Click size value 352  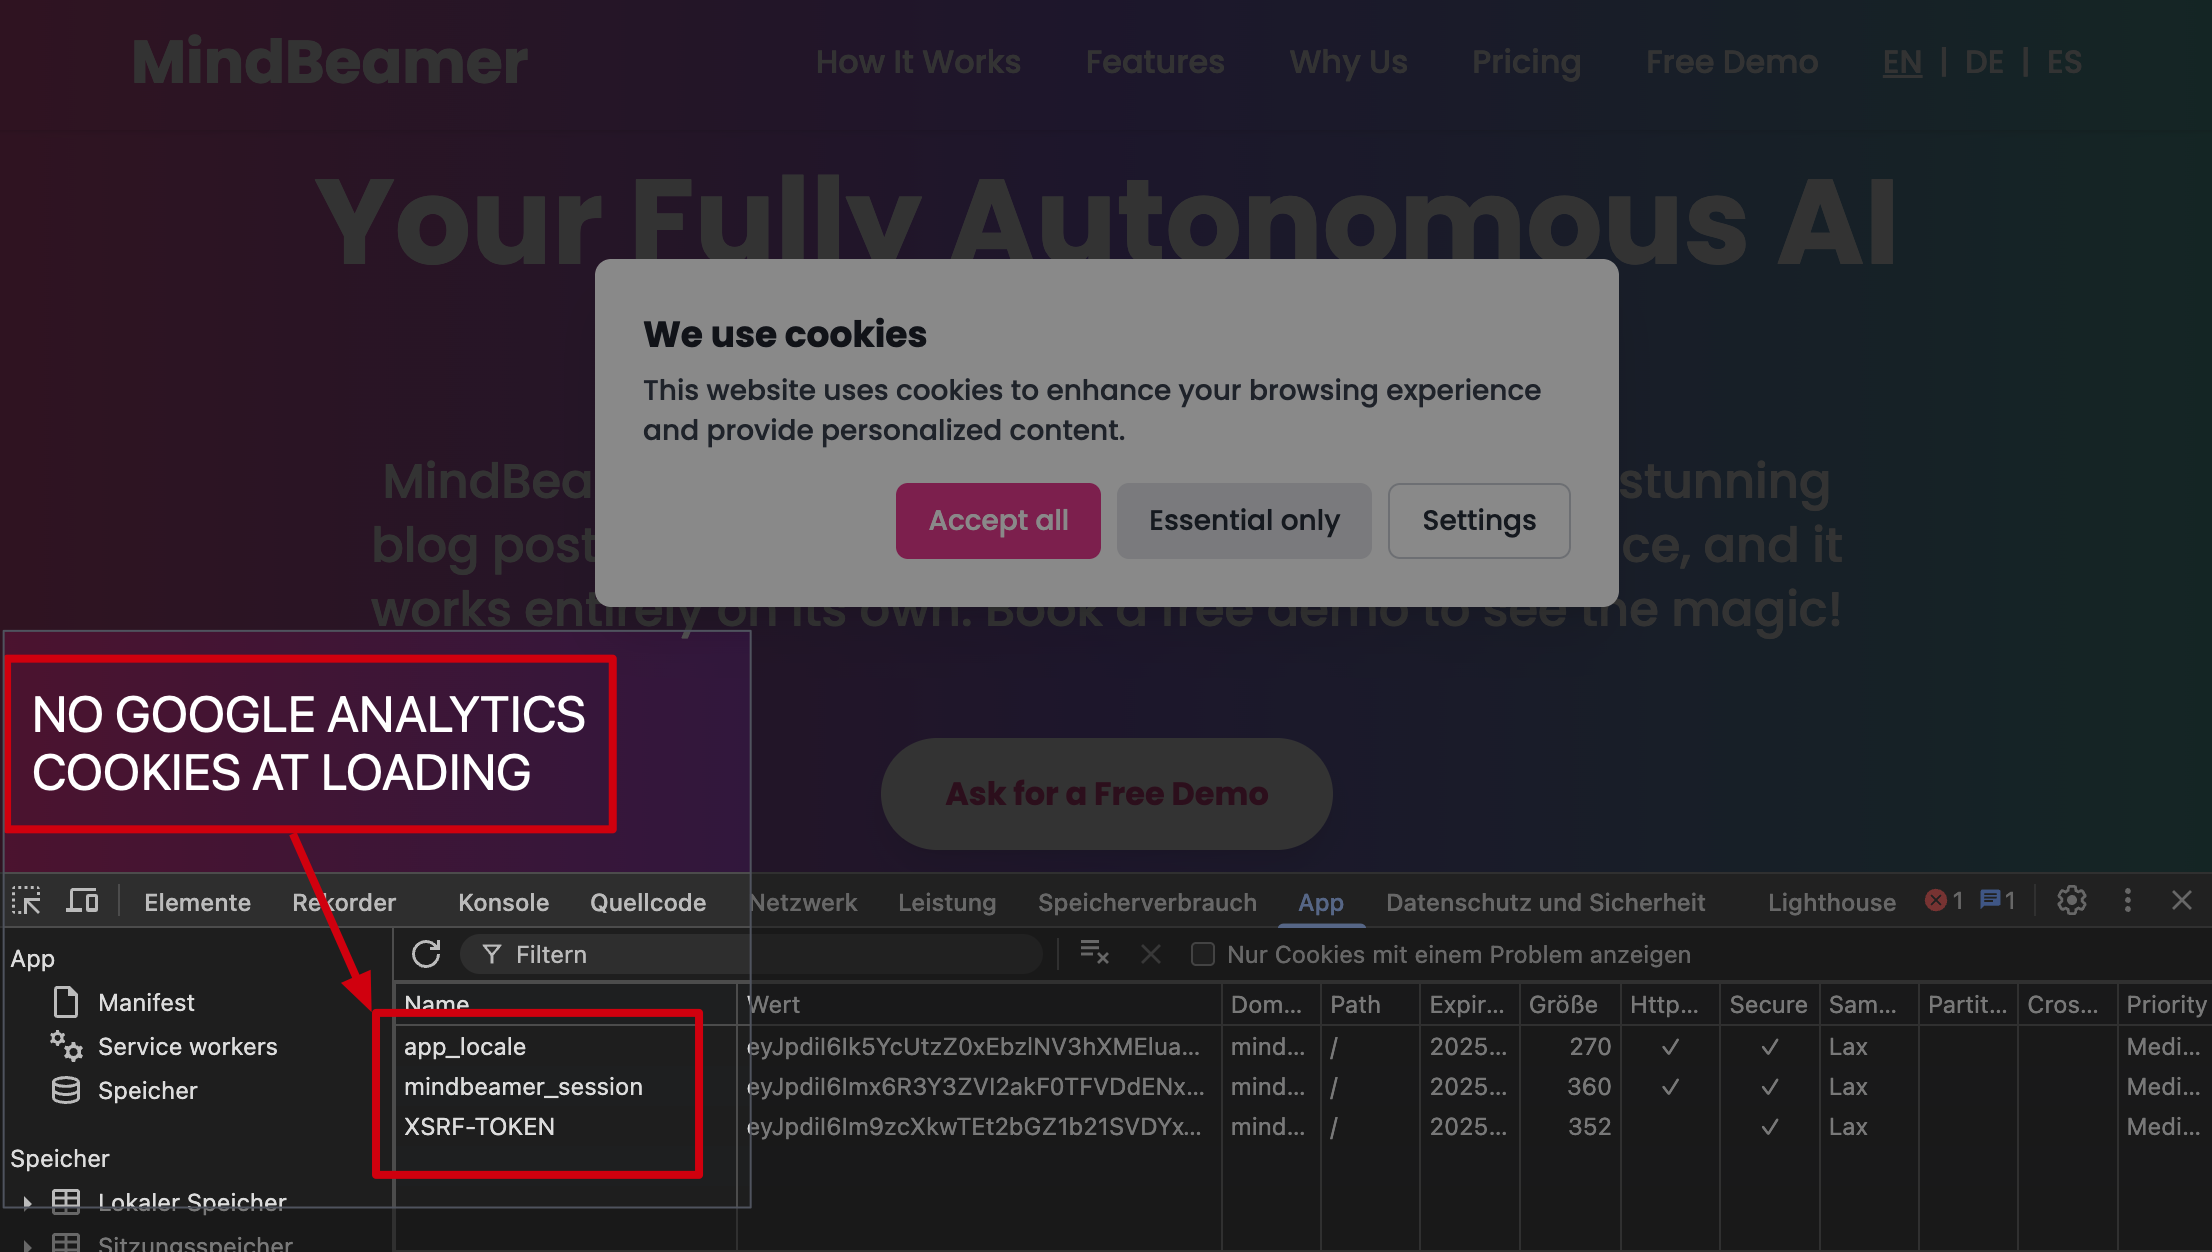pos(1589,1127)
